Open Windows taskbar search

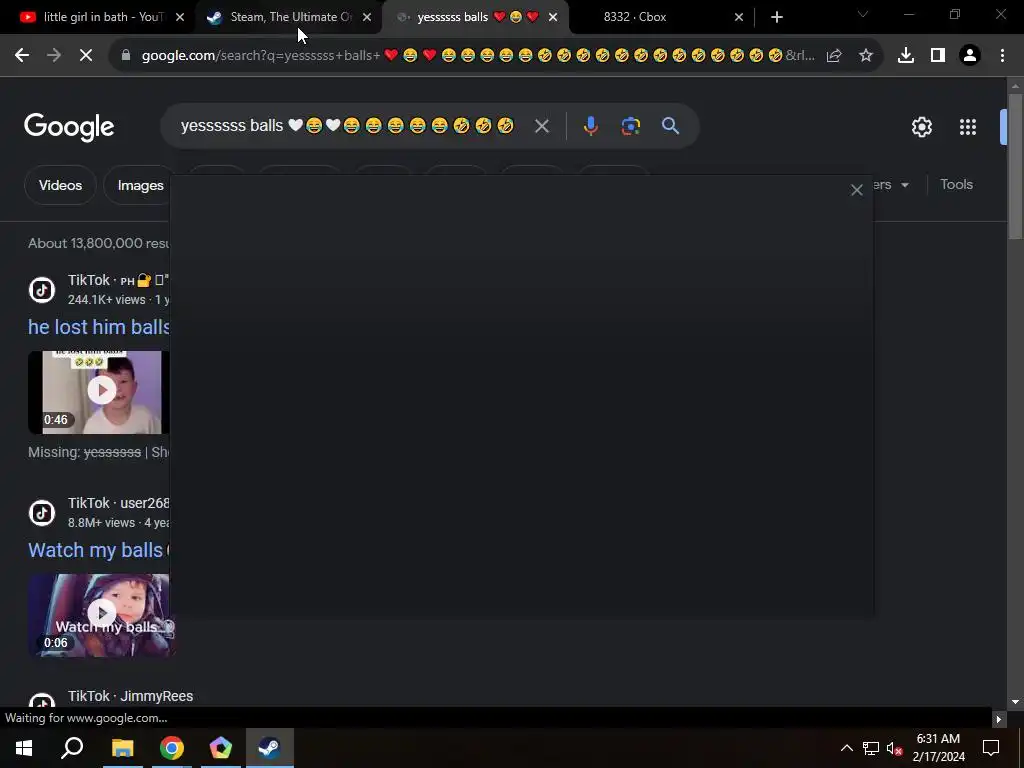72,748
